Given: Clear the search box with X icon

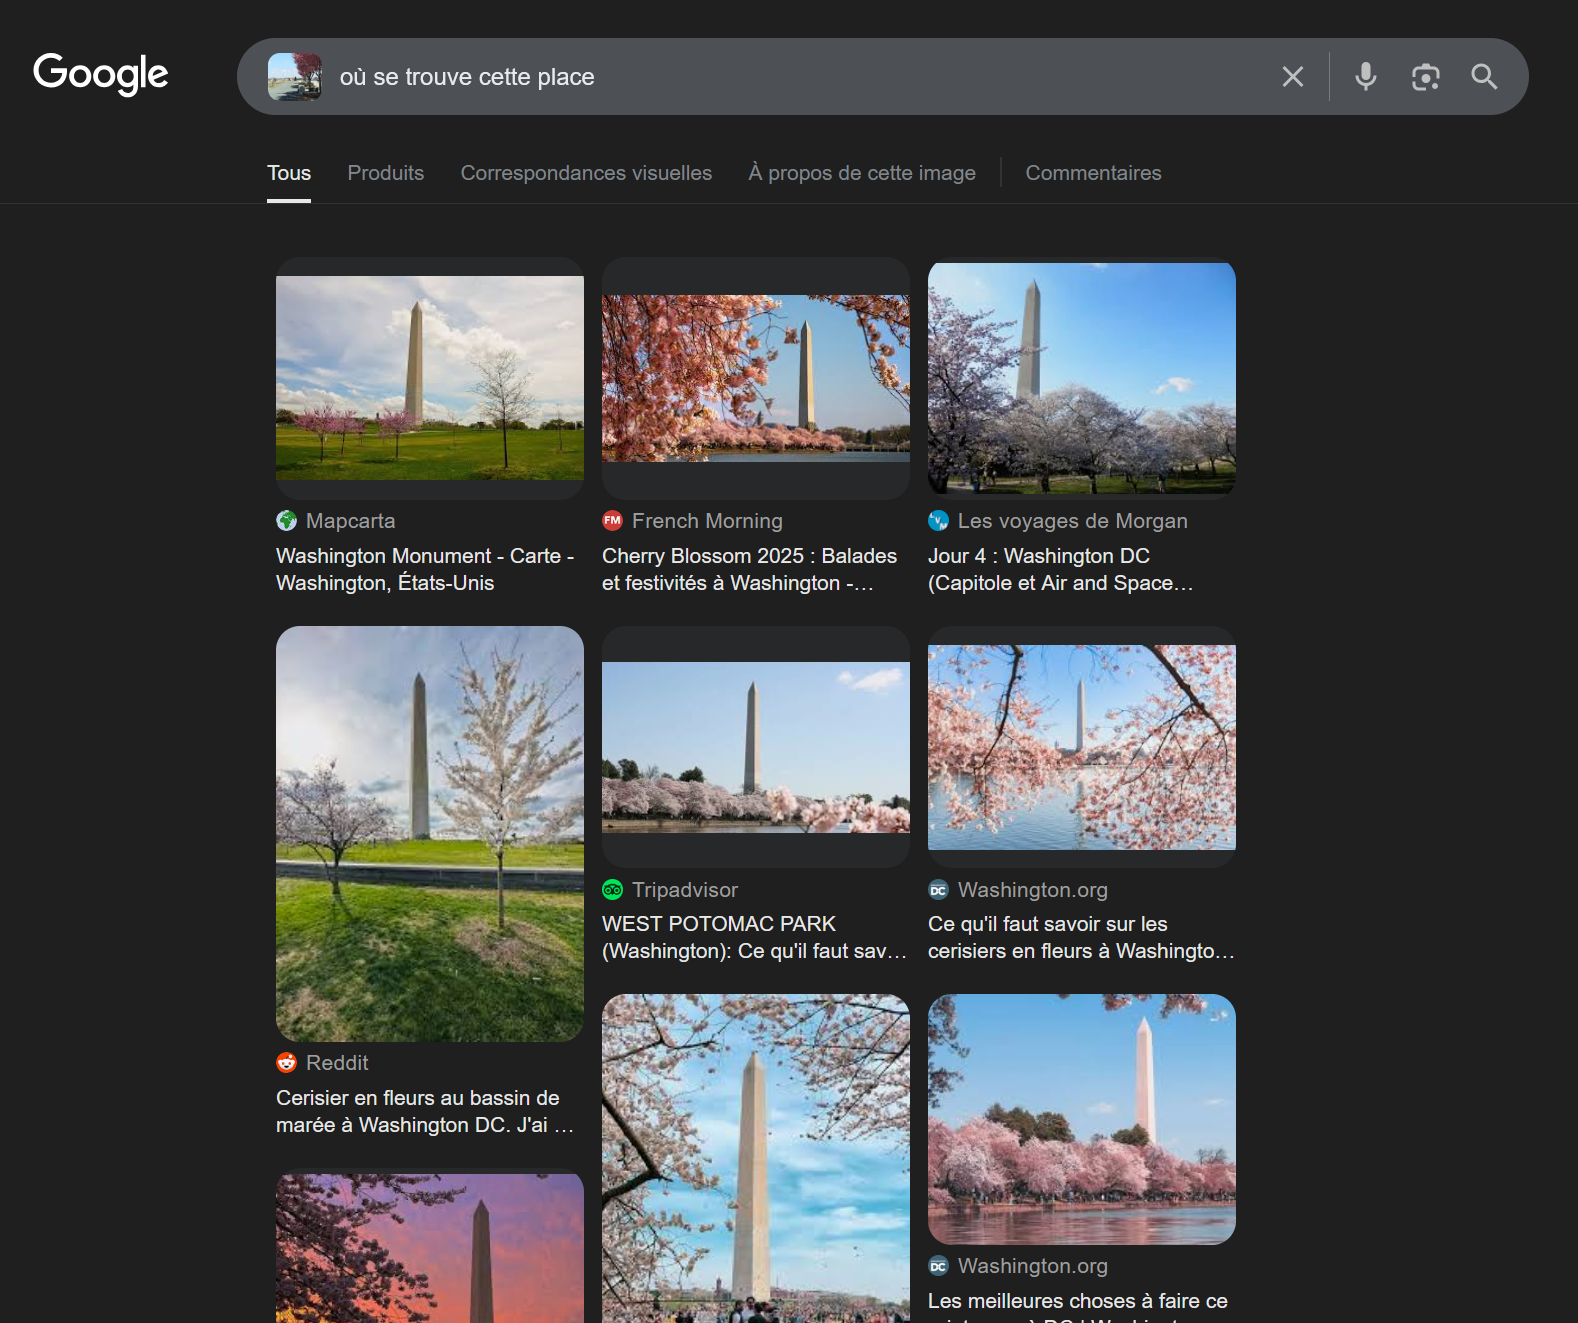Looking at the screenshot, I should point(1292,77).
